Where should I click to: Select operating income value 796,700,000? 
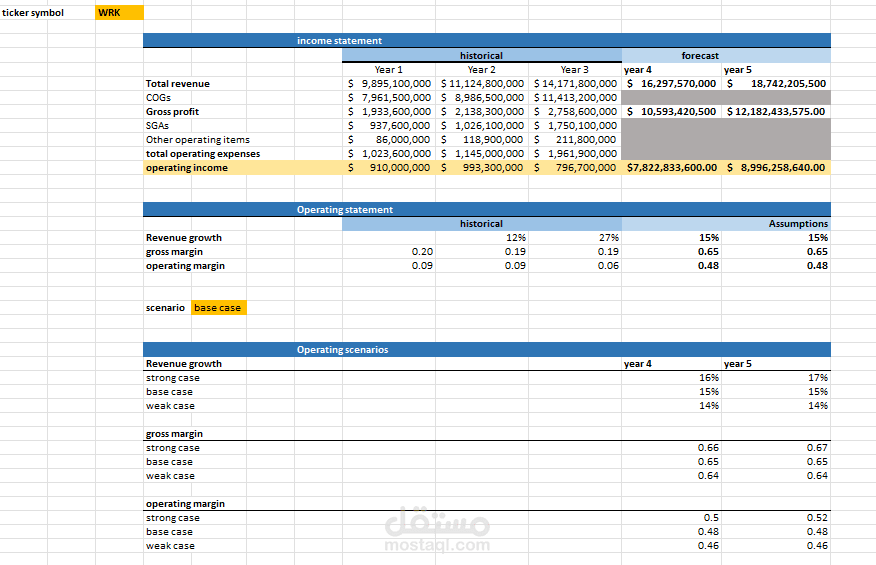tap(575, 167)
